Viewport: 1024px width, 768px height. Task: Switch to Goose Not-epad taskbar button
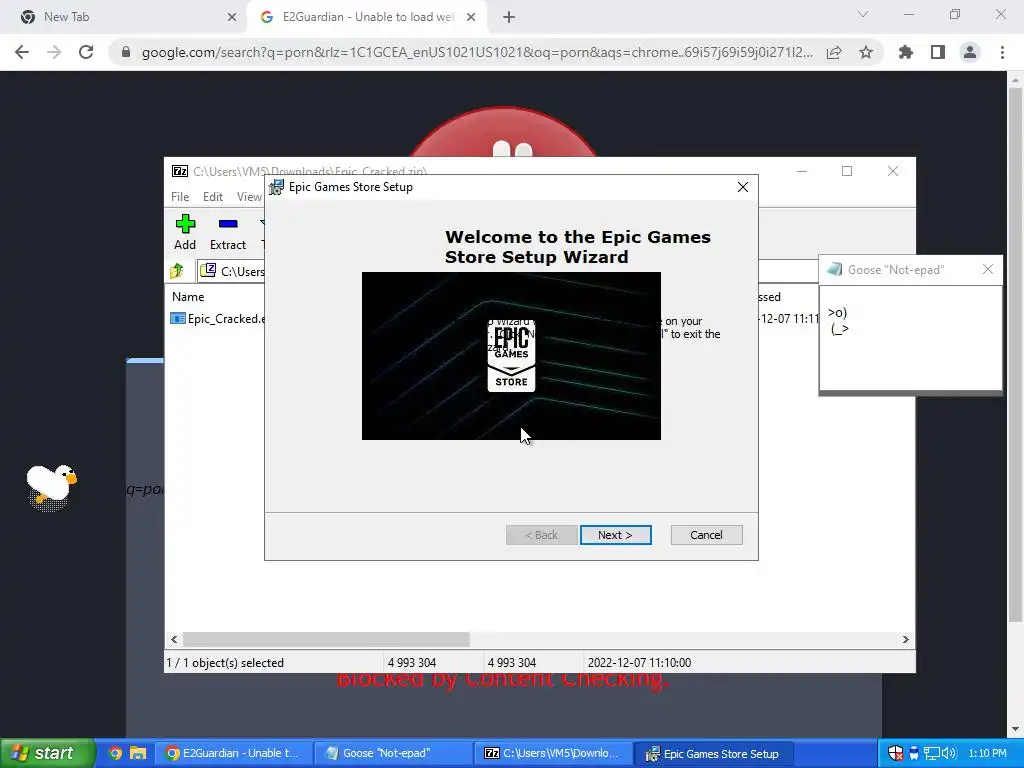click(x=392, y=753)
